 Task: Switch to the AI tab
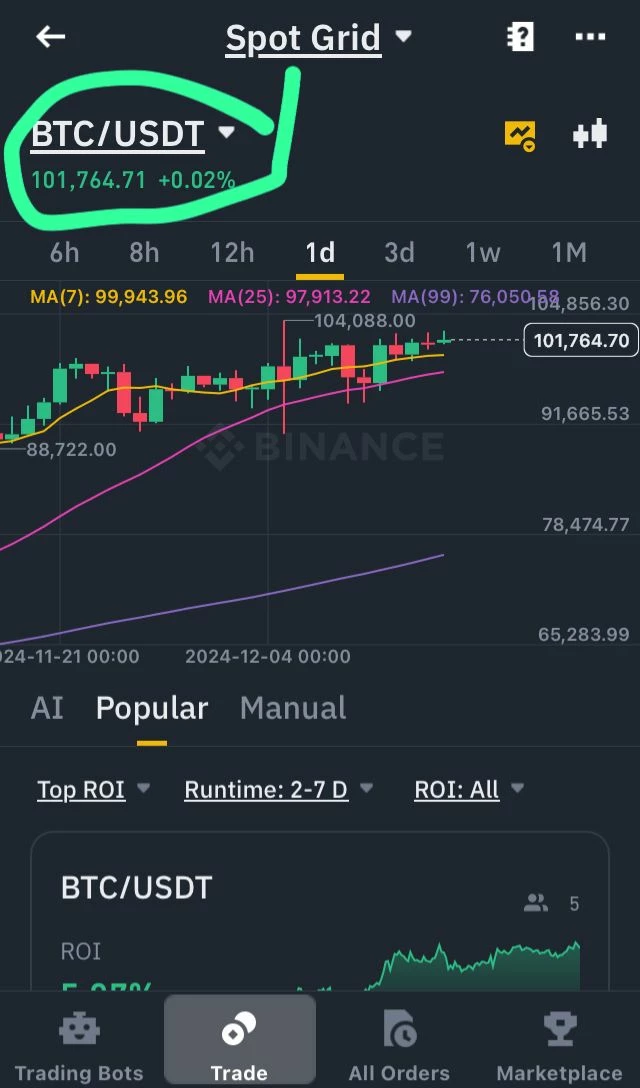tap(47, 708)
